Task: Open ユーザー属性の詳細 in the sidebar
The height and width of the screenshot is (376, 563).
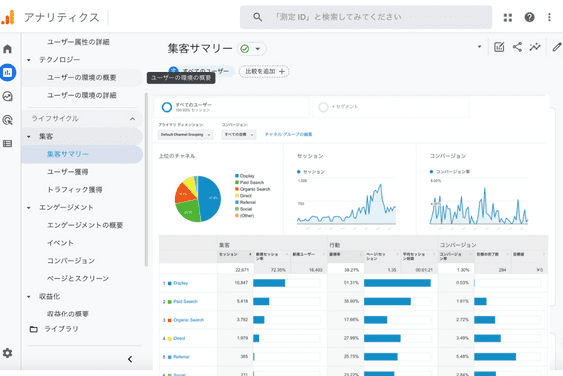Action: (78, 42)
